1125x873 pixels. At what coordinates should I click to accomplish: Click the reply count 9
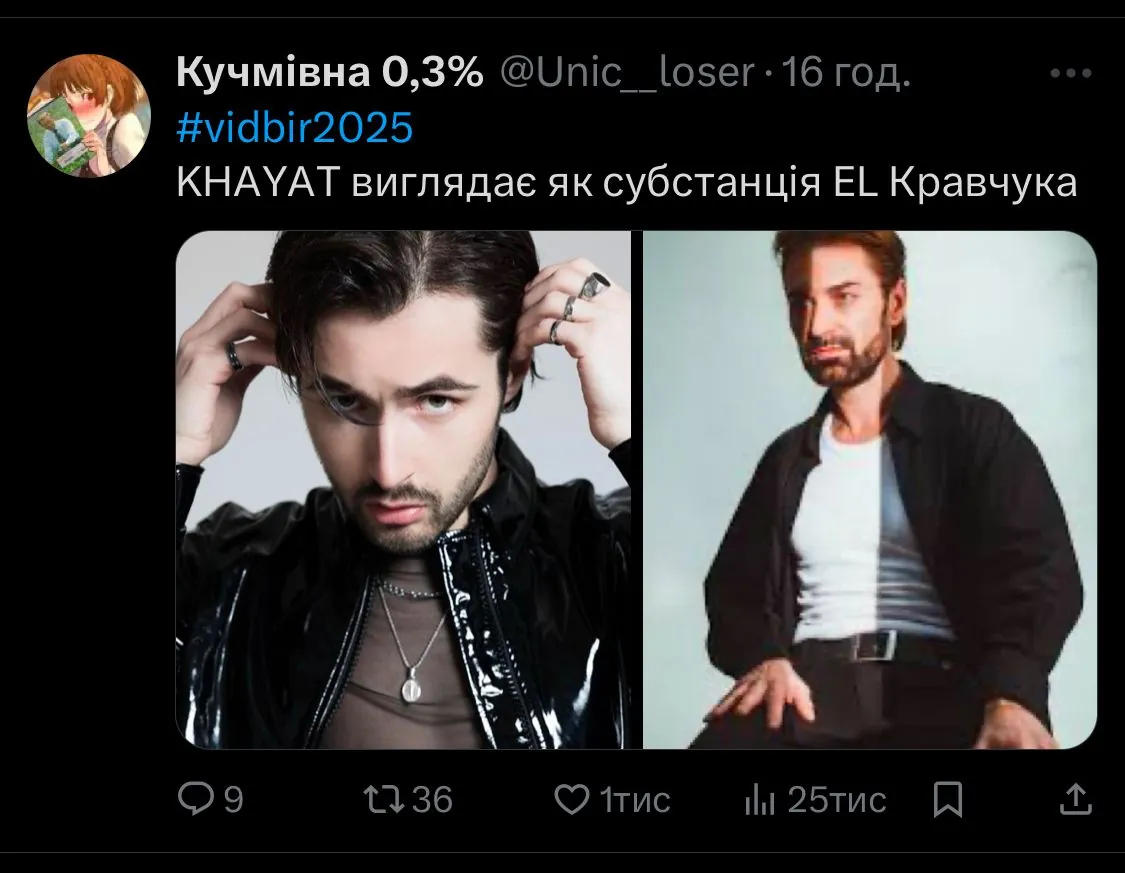[x=234, y=799]
